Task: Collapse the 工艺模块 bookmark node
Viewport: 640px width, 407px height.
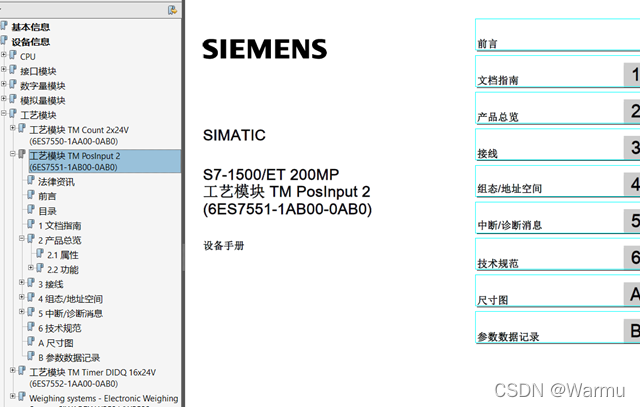Action: (4, 113)
